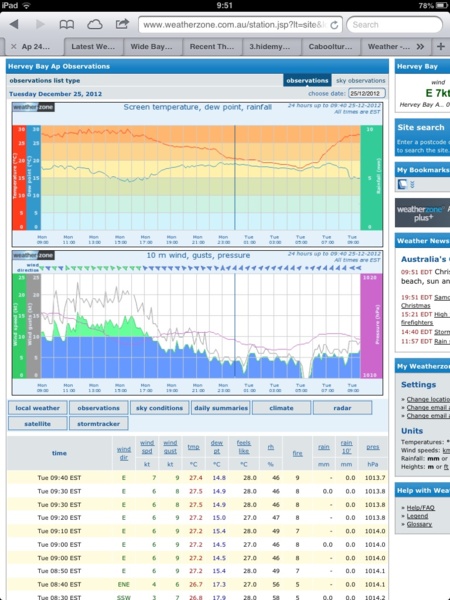
Task: Sort by wind gust column header
Action: [x=170, y=447]
